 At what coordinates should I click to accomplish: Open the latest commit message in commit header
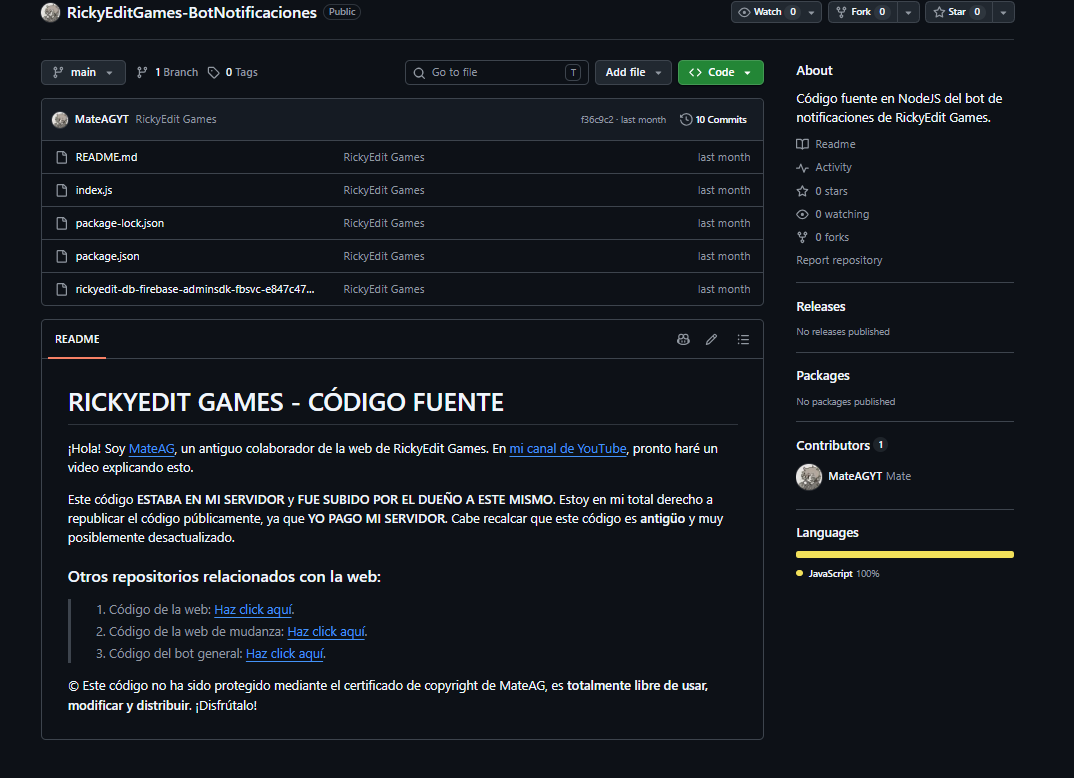176,119
